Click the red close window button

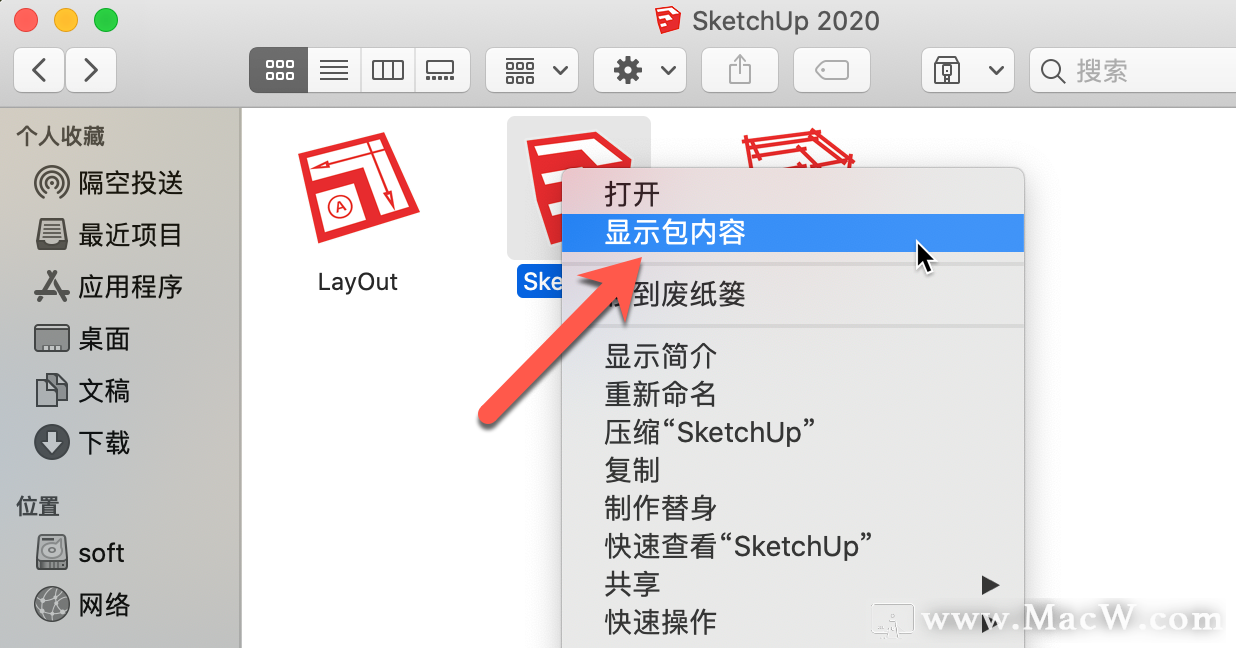click(x=27, y=19)
